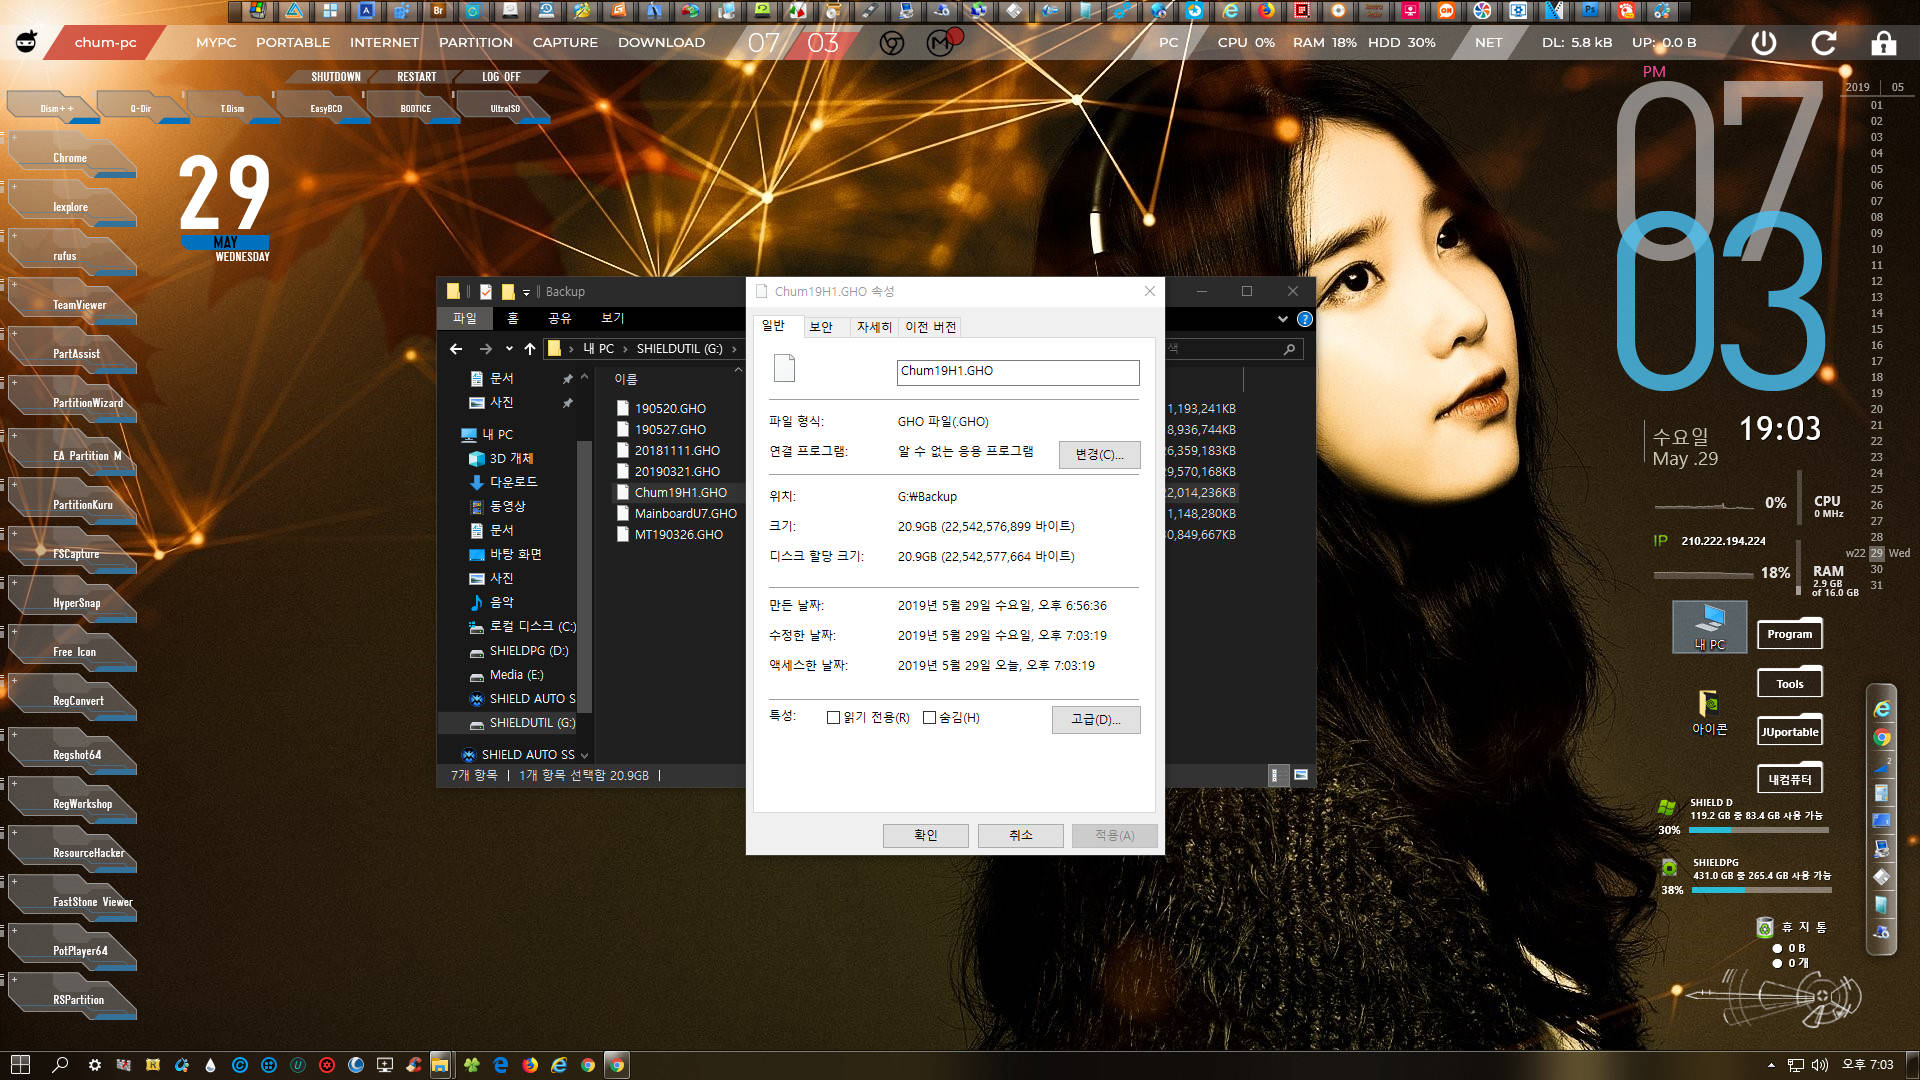1920x1080 pixels.
Task: Click the SHIELD D disk usage bar
Action: point(1759,830)
